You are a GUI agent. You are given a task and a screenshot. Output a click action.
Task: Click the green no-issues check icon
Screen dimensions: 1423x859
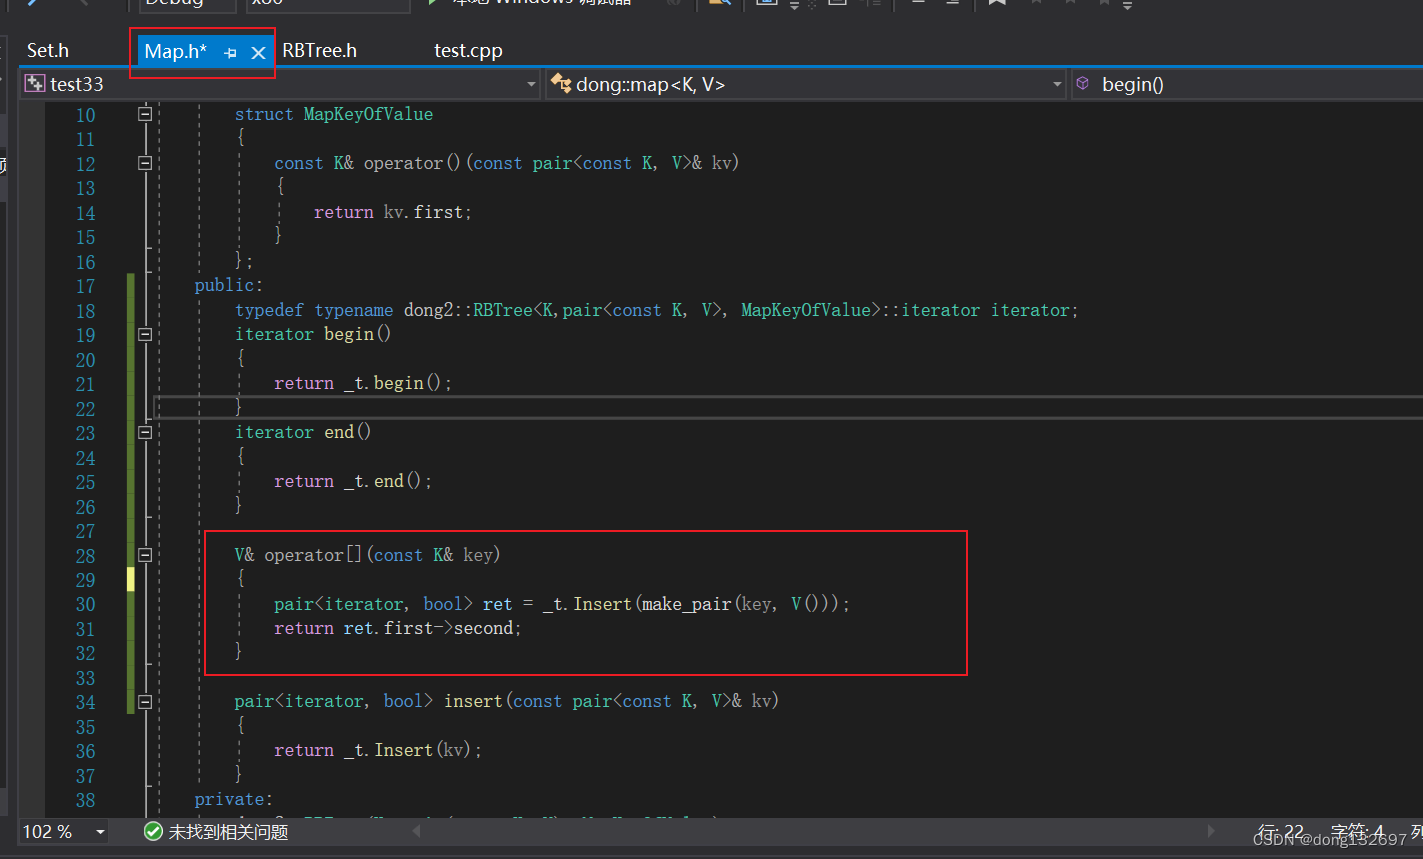click(x=153, y=831)
